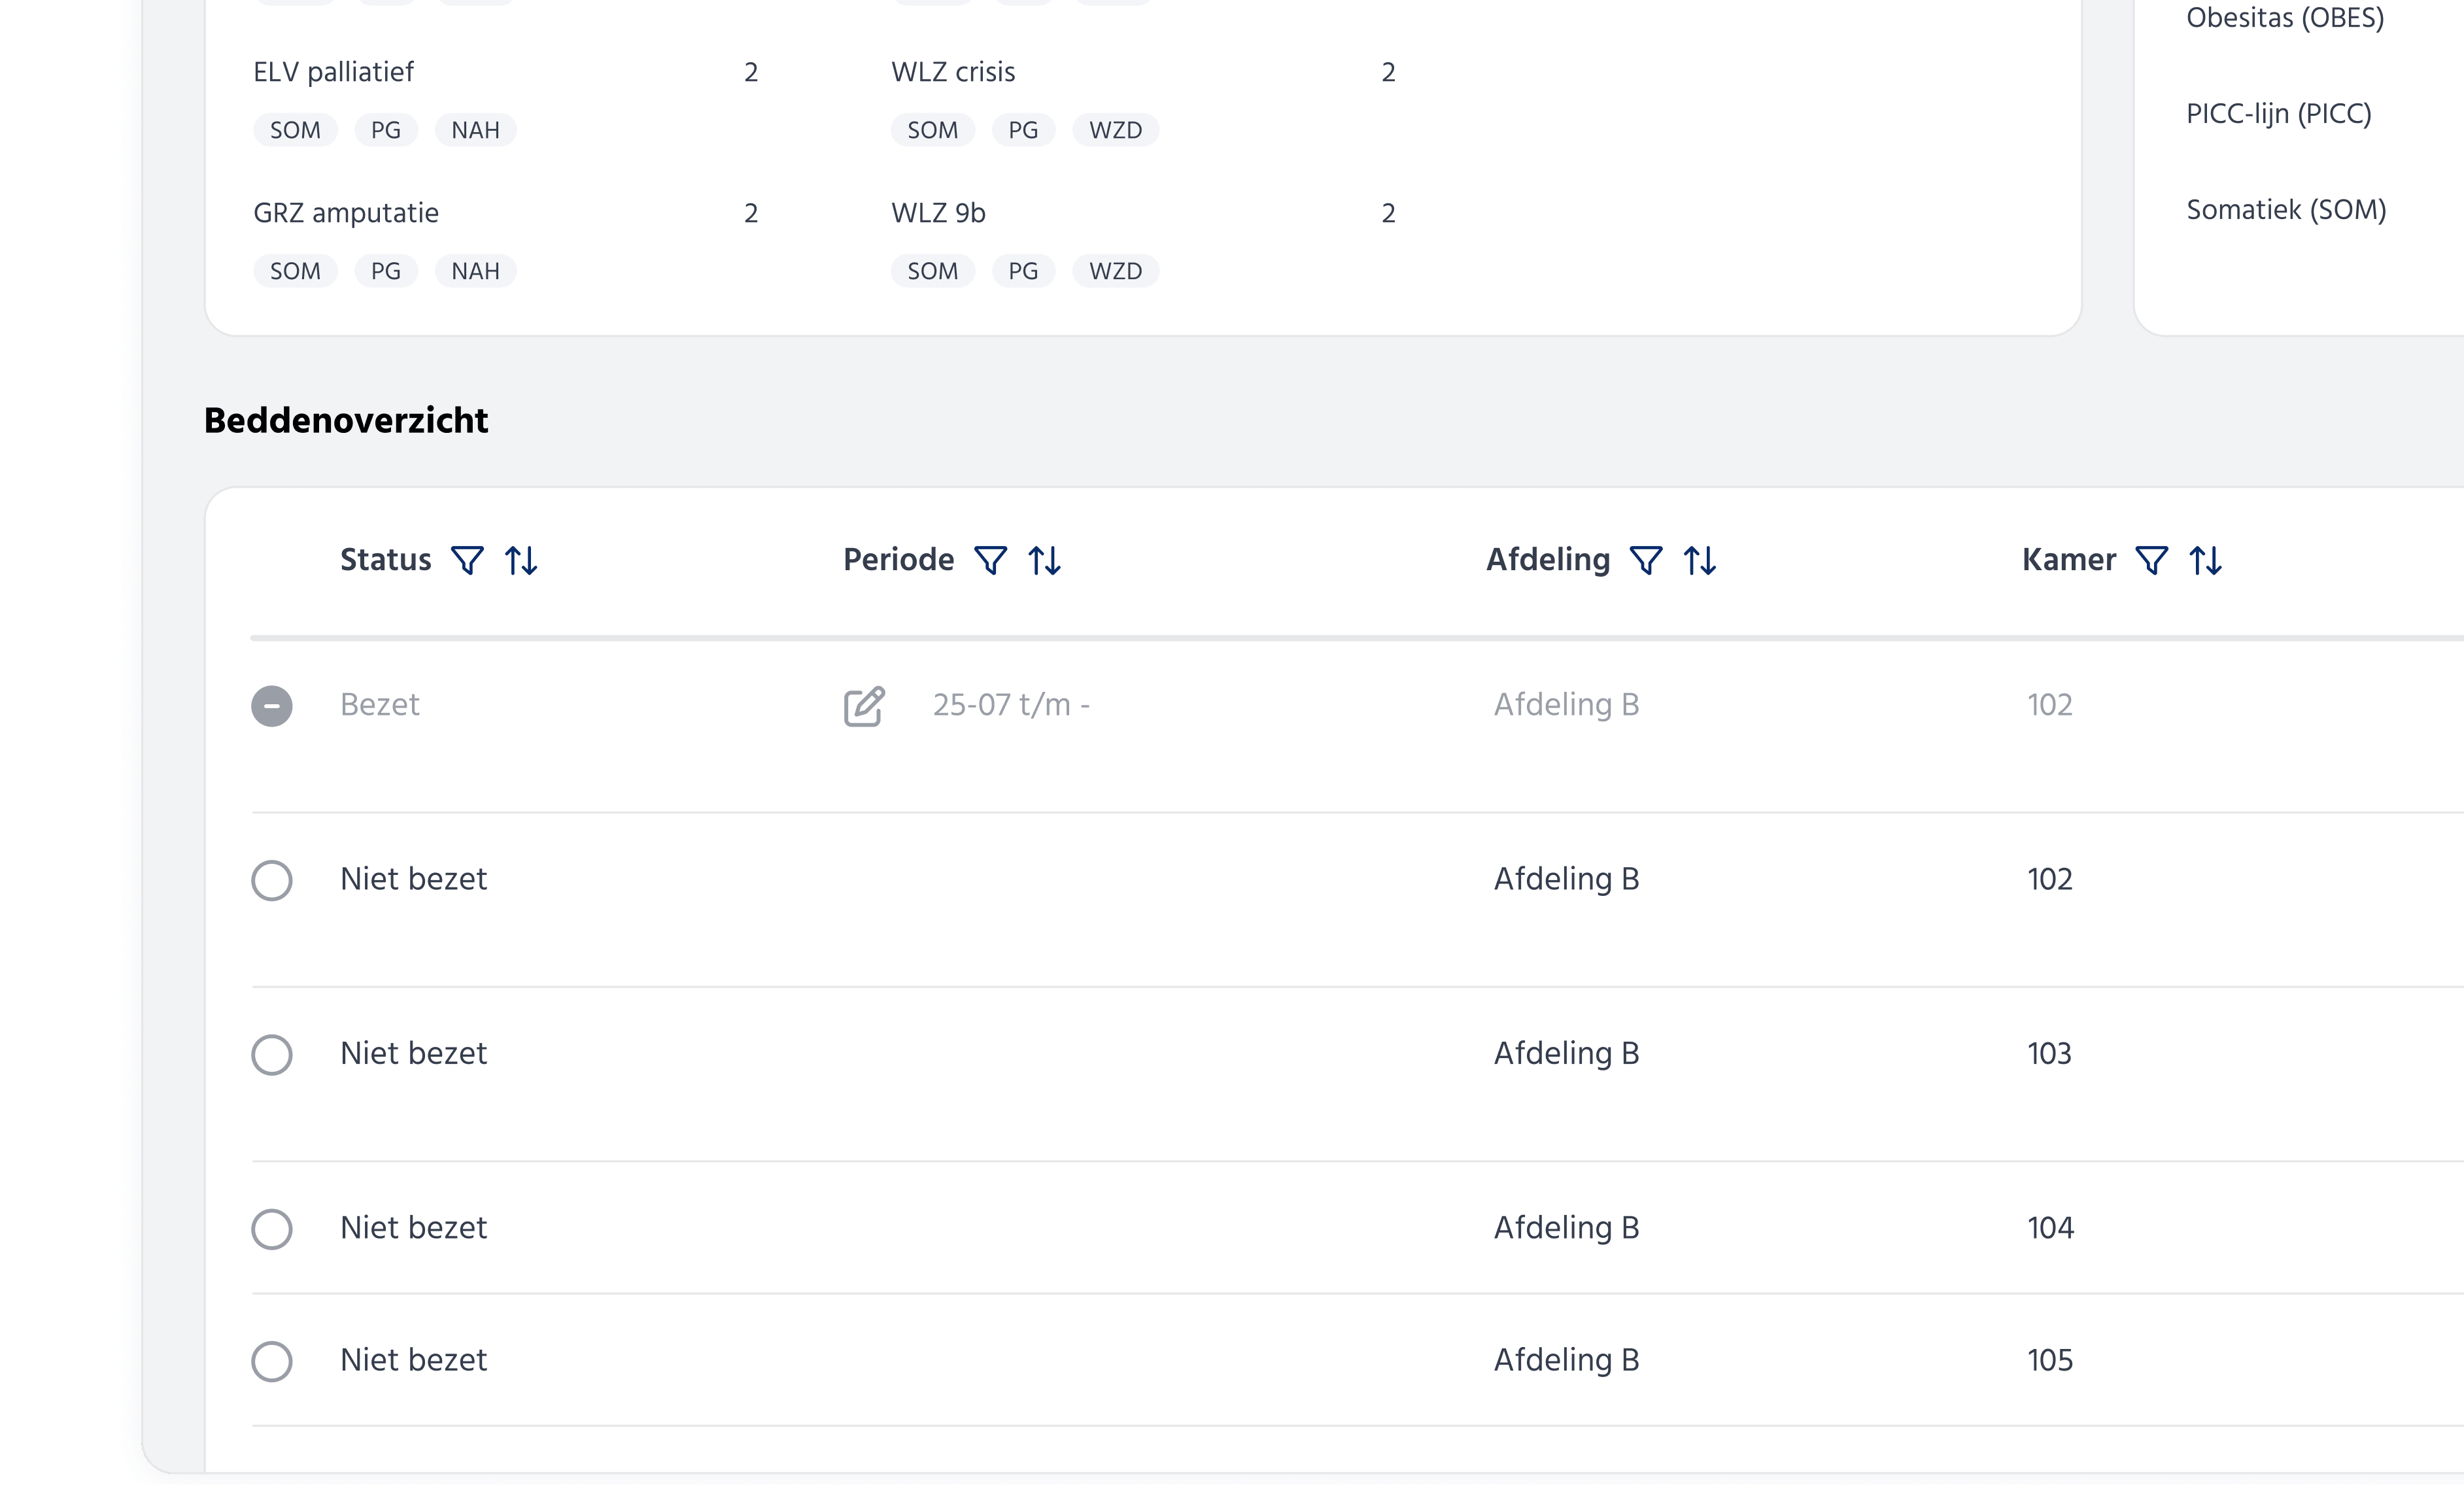Select the Niet bezet bed in room 102
This screenshot has width=2464, height=1485.
[x=272, y=880]
